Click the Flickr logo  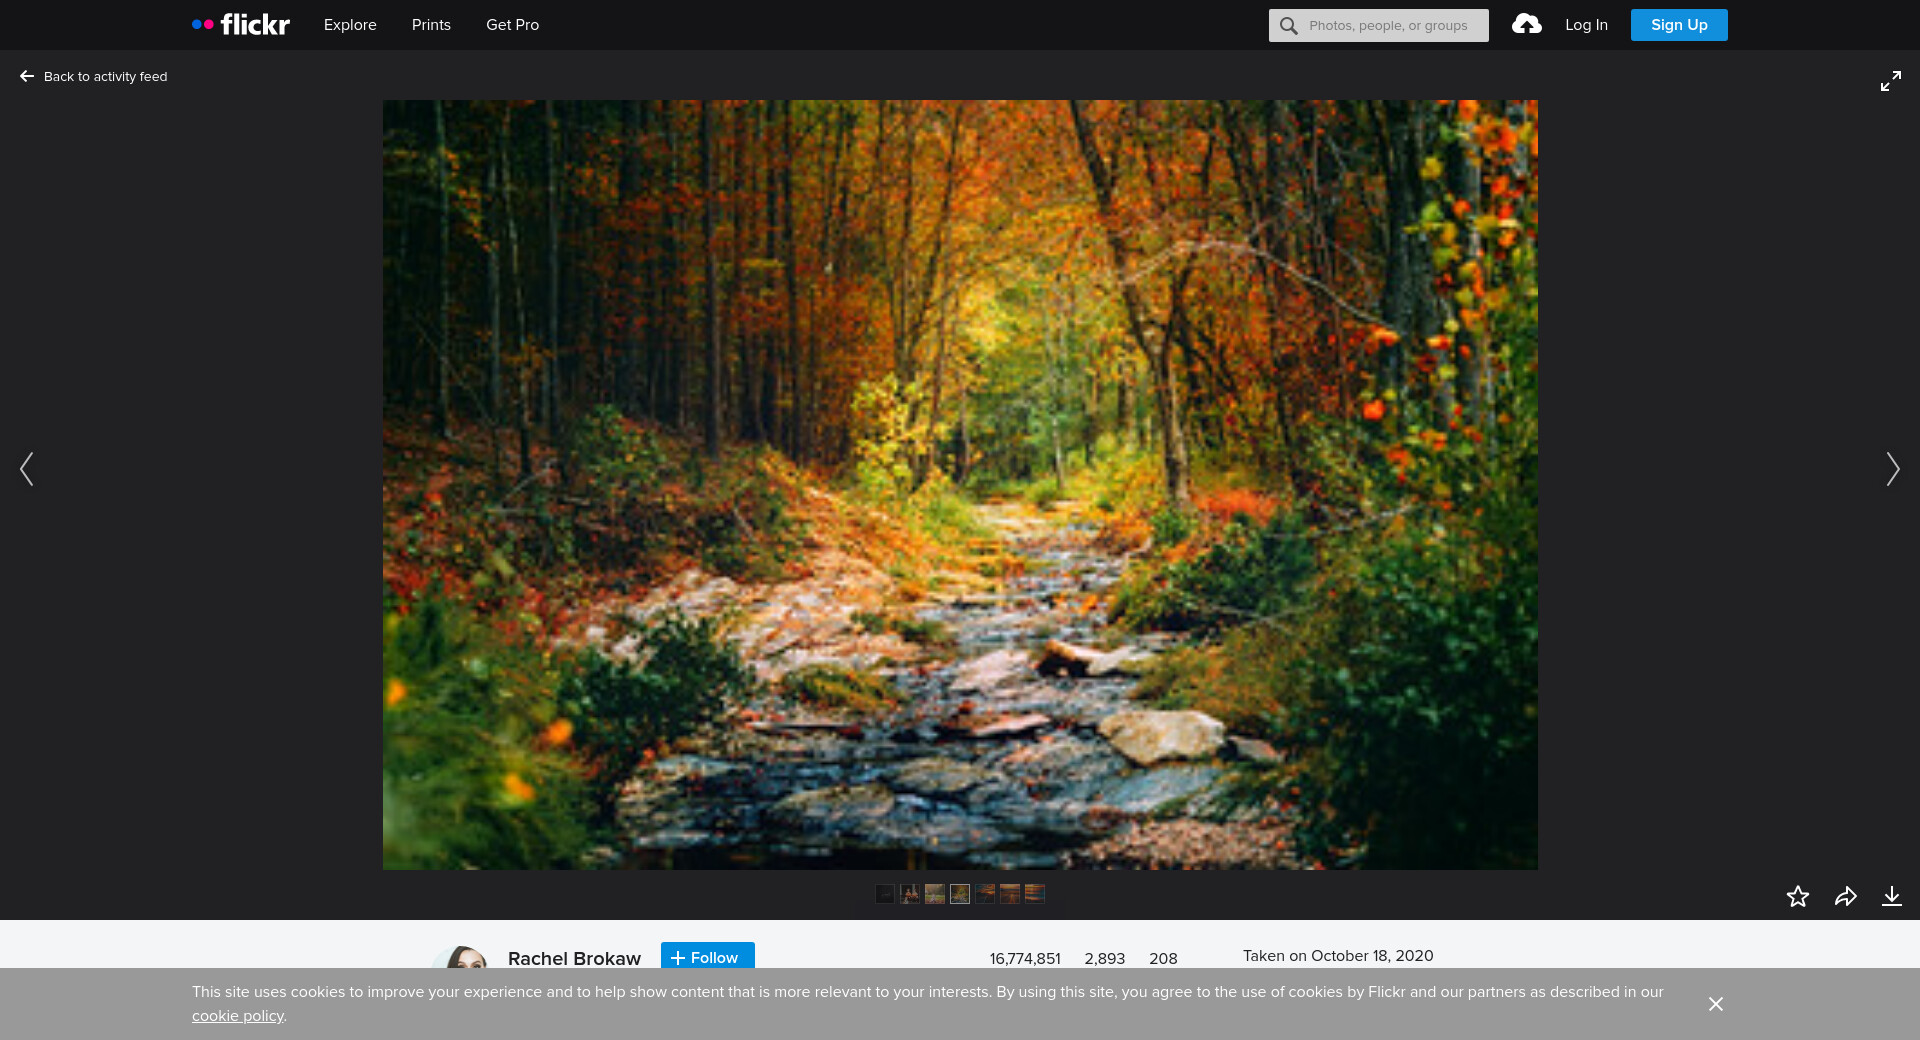point(241,25)
